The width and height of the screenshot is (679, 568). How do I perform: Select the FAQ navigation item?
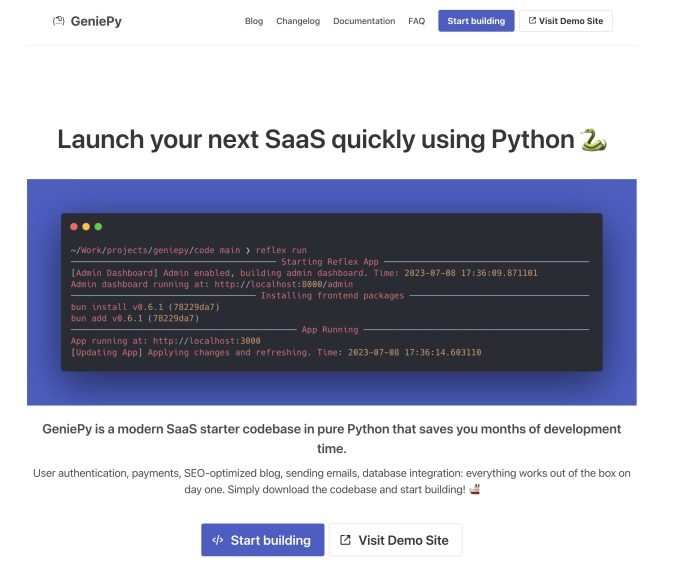tap(417, 21)
